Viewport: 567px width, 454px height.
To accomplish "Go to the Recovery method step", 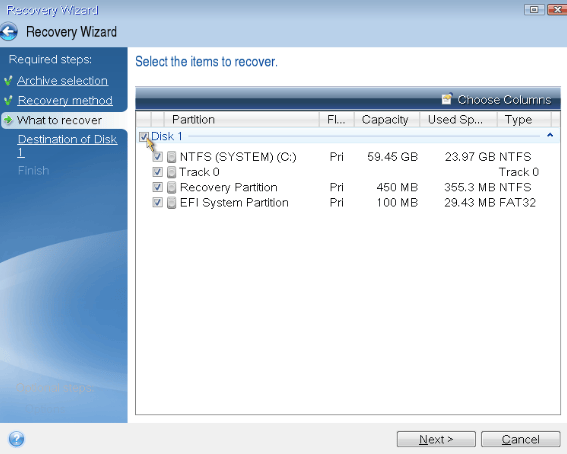I will click(x=65, y=100).
